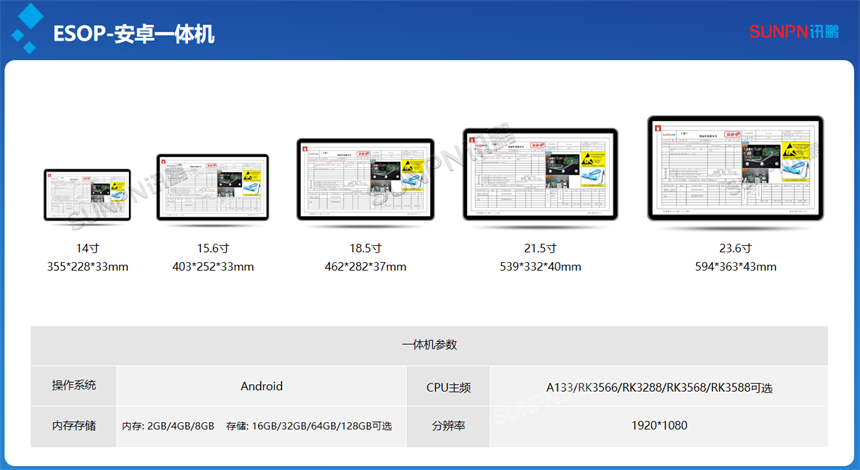This screenshot has width=860, height=470.
Task: Select the 14寸 device image
Action: point(87,195)
